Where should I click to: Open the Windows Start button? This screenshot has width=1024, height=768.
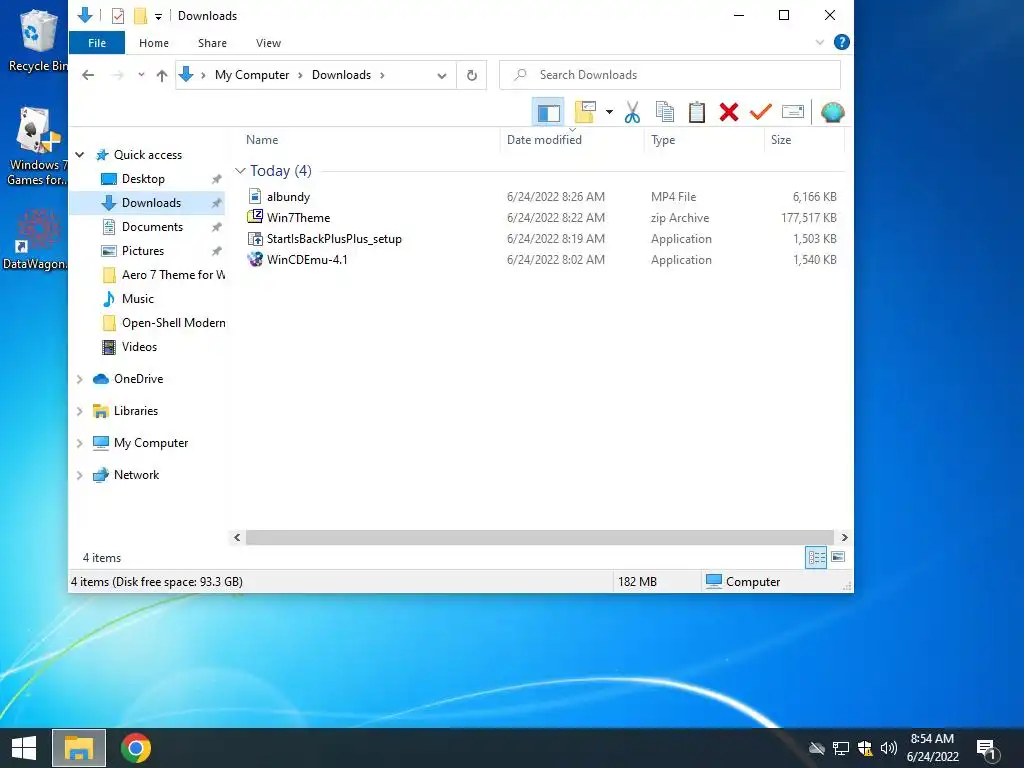[x=24, y=748]
